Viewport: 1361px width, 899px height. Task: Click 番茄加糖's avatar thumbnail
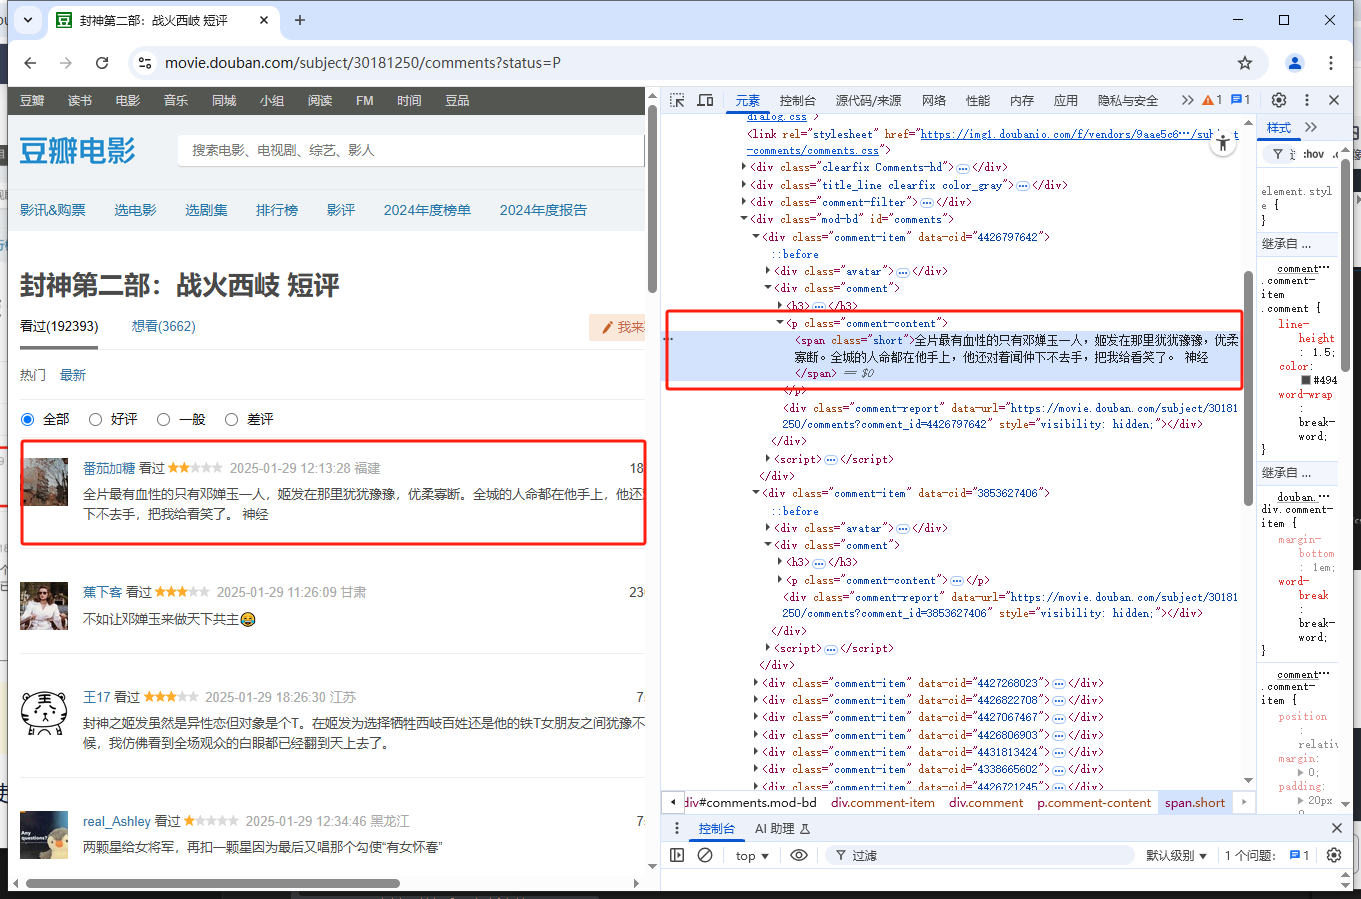coord(44,482)
